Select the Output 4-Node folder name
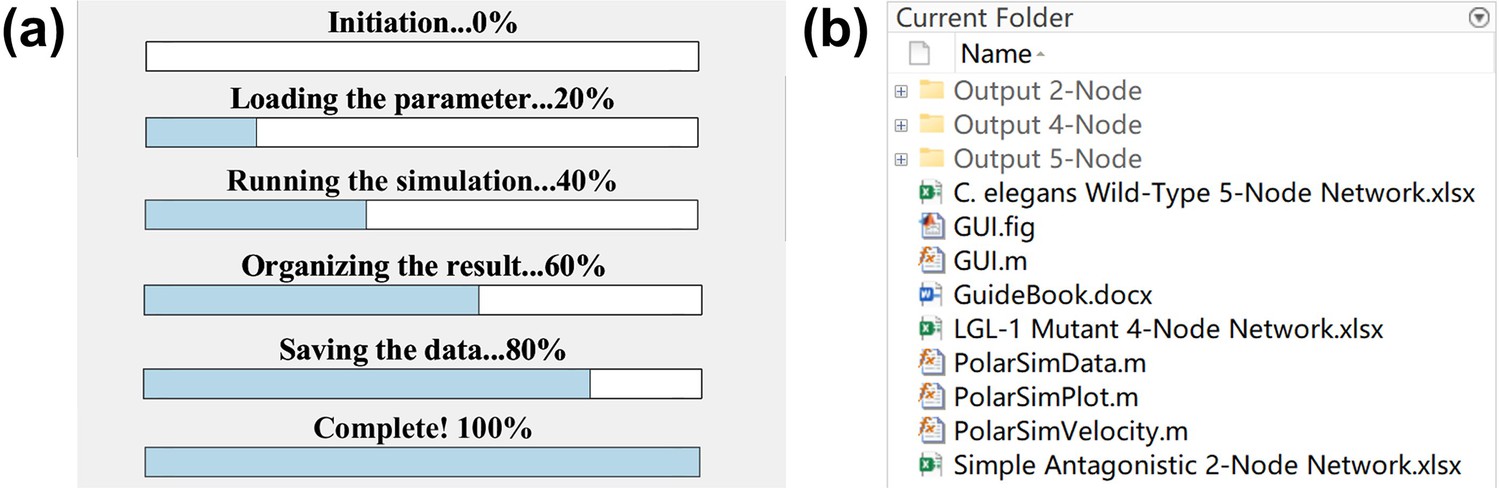 click(x=1047, y=125)
